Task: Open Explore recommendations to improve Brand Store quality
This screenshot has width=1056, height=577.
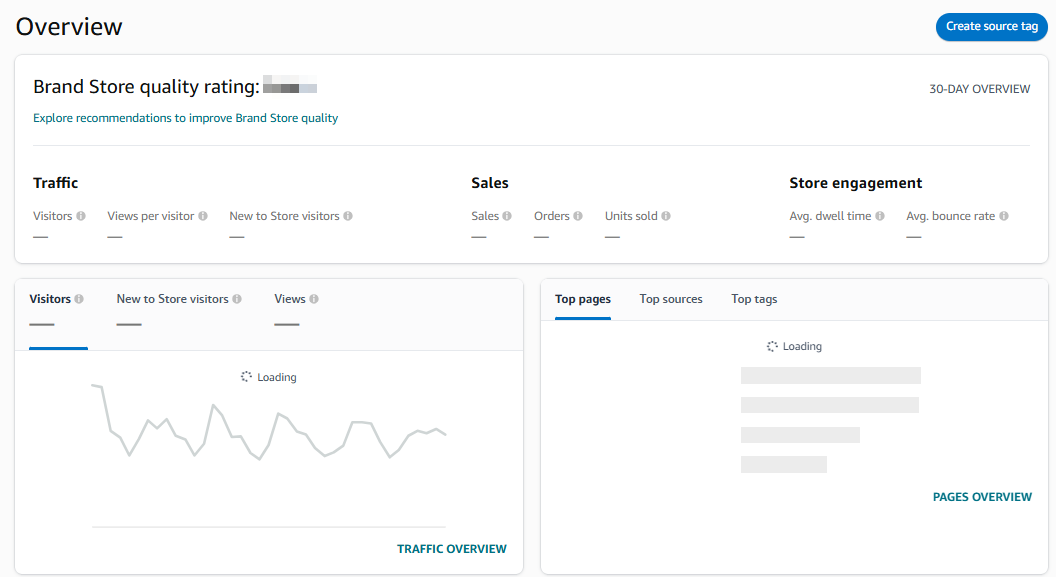Action: (x=185, y=118)
